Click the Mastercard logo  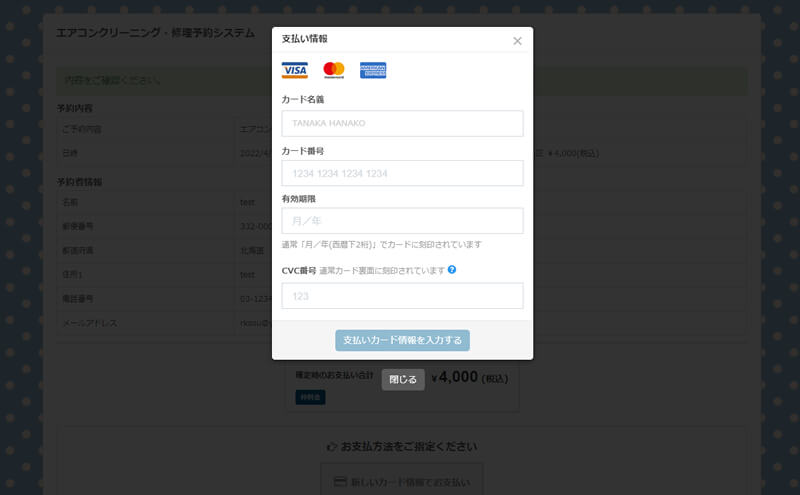coord(334,70)
